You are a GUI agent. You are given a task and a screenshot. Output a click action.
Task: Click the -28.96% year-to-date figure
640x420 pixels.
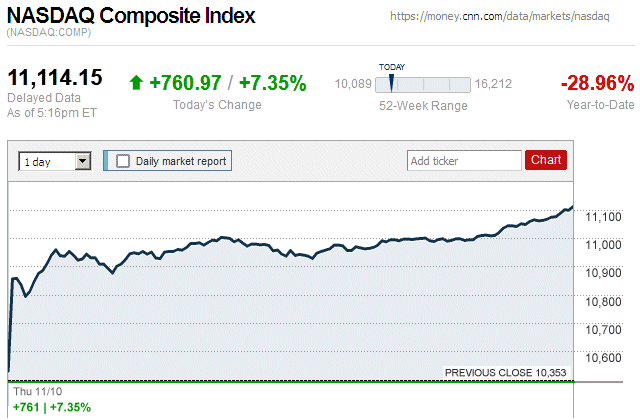tap(597, 82)
